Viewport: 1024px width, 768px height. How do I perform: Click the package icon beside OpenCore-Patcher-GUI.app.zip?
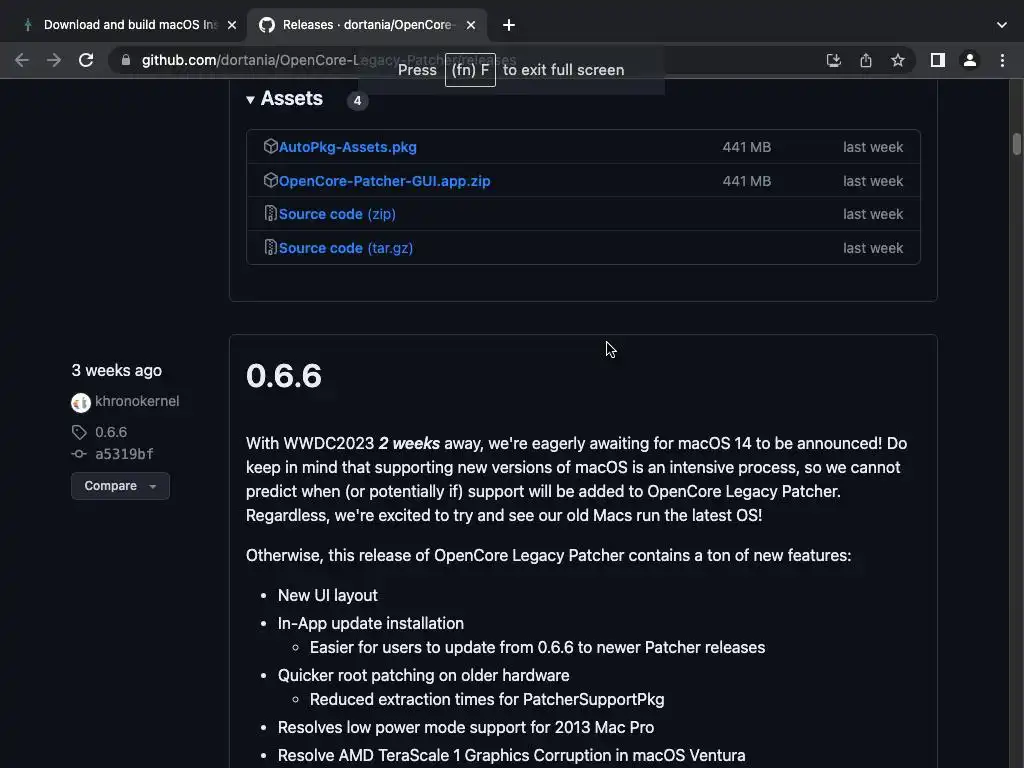[270, 180]
